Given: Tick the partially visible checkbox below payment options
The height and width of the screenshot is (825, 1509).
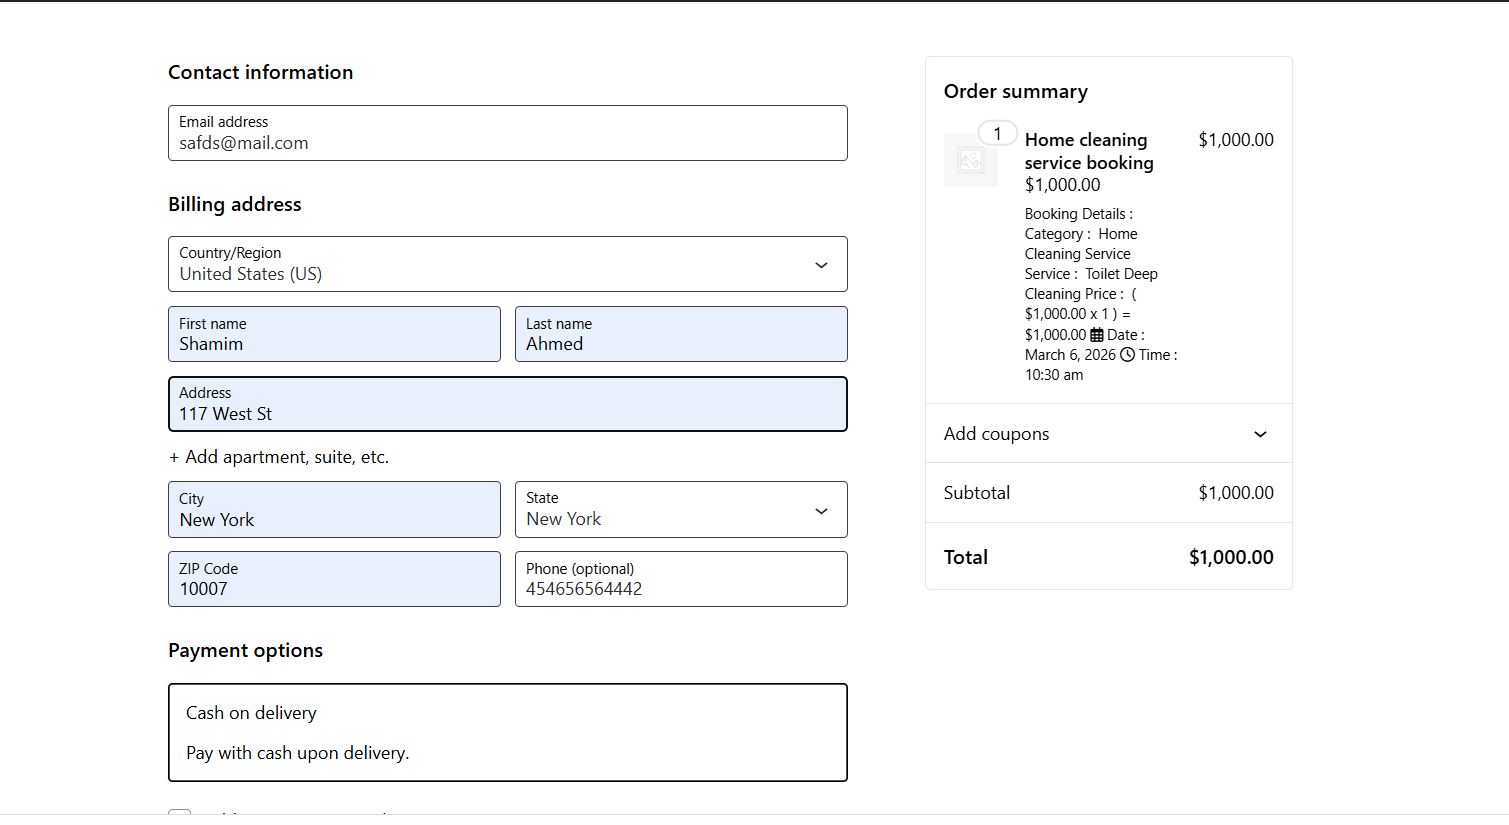Looking at the screenshot, I should 179,814.
